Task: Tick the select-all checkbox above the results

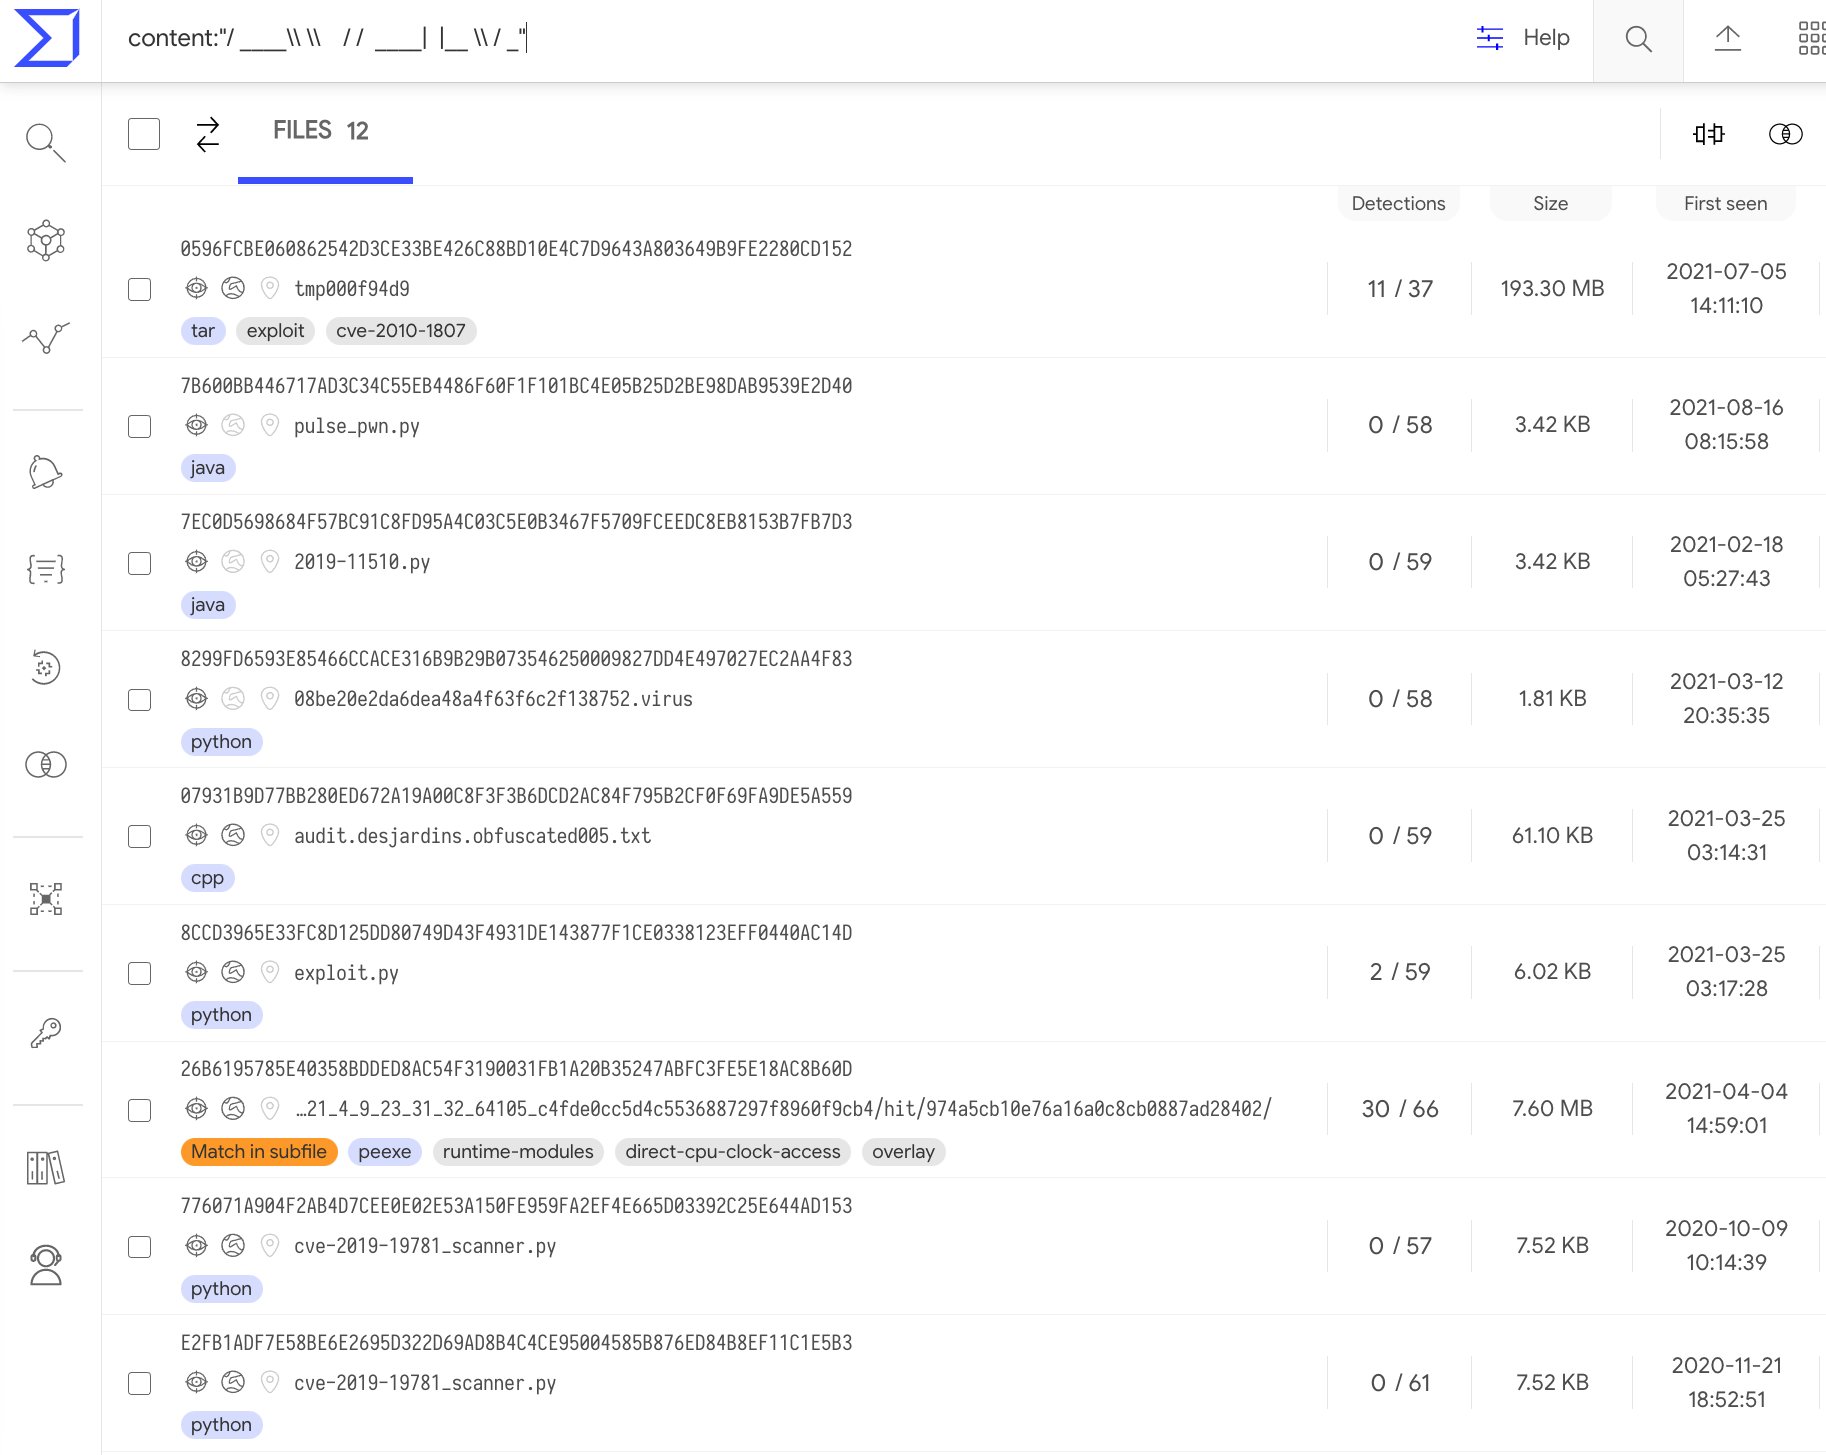Action: point(143,133)
